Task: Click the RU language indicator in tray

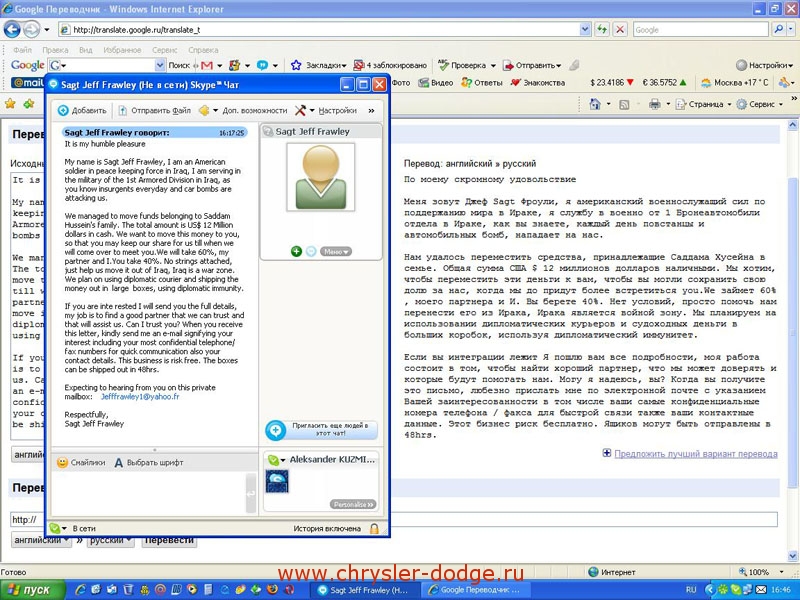Action: pos(691,590)
